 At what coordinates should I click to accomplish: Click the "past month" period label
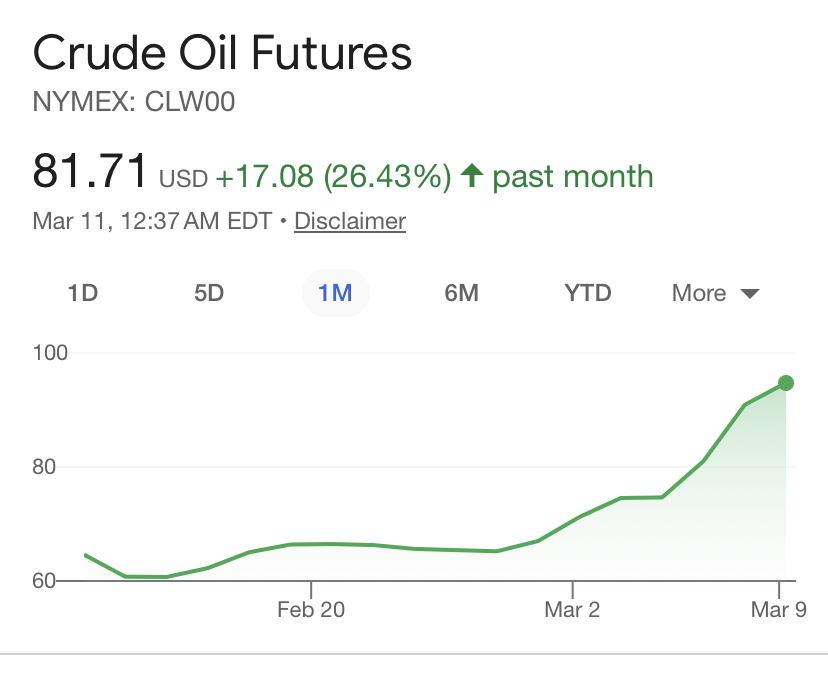click(573, 177)
